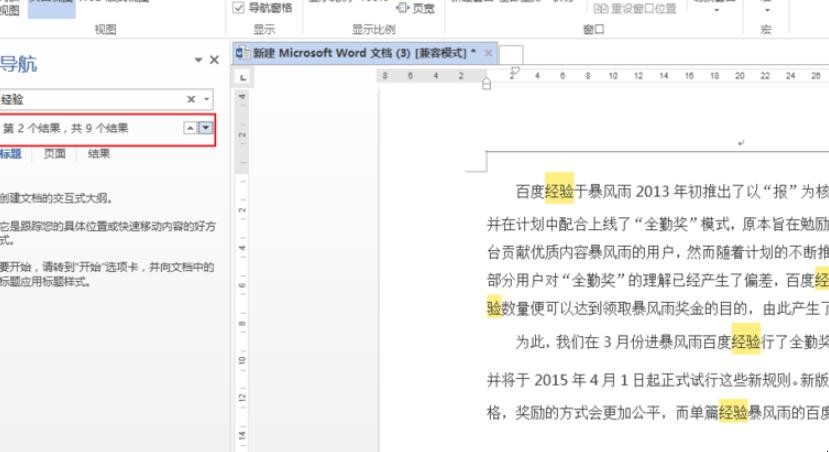Open the 宏 macros dropdown

[766, 8]
